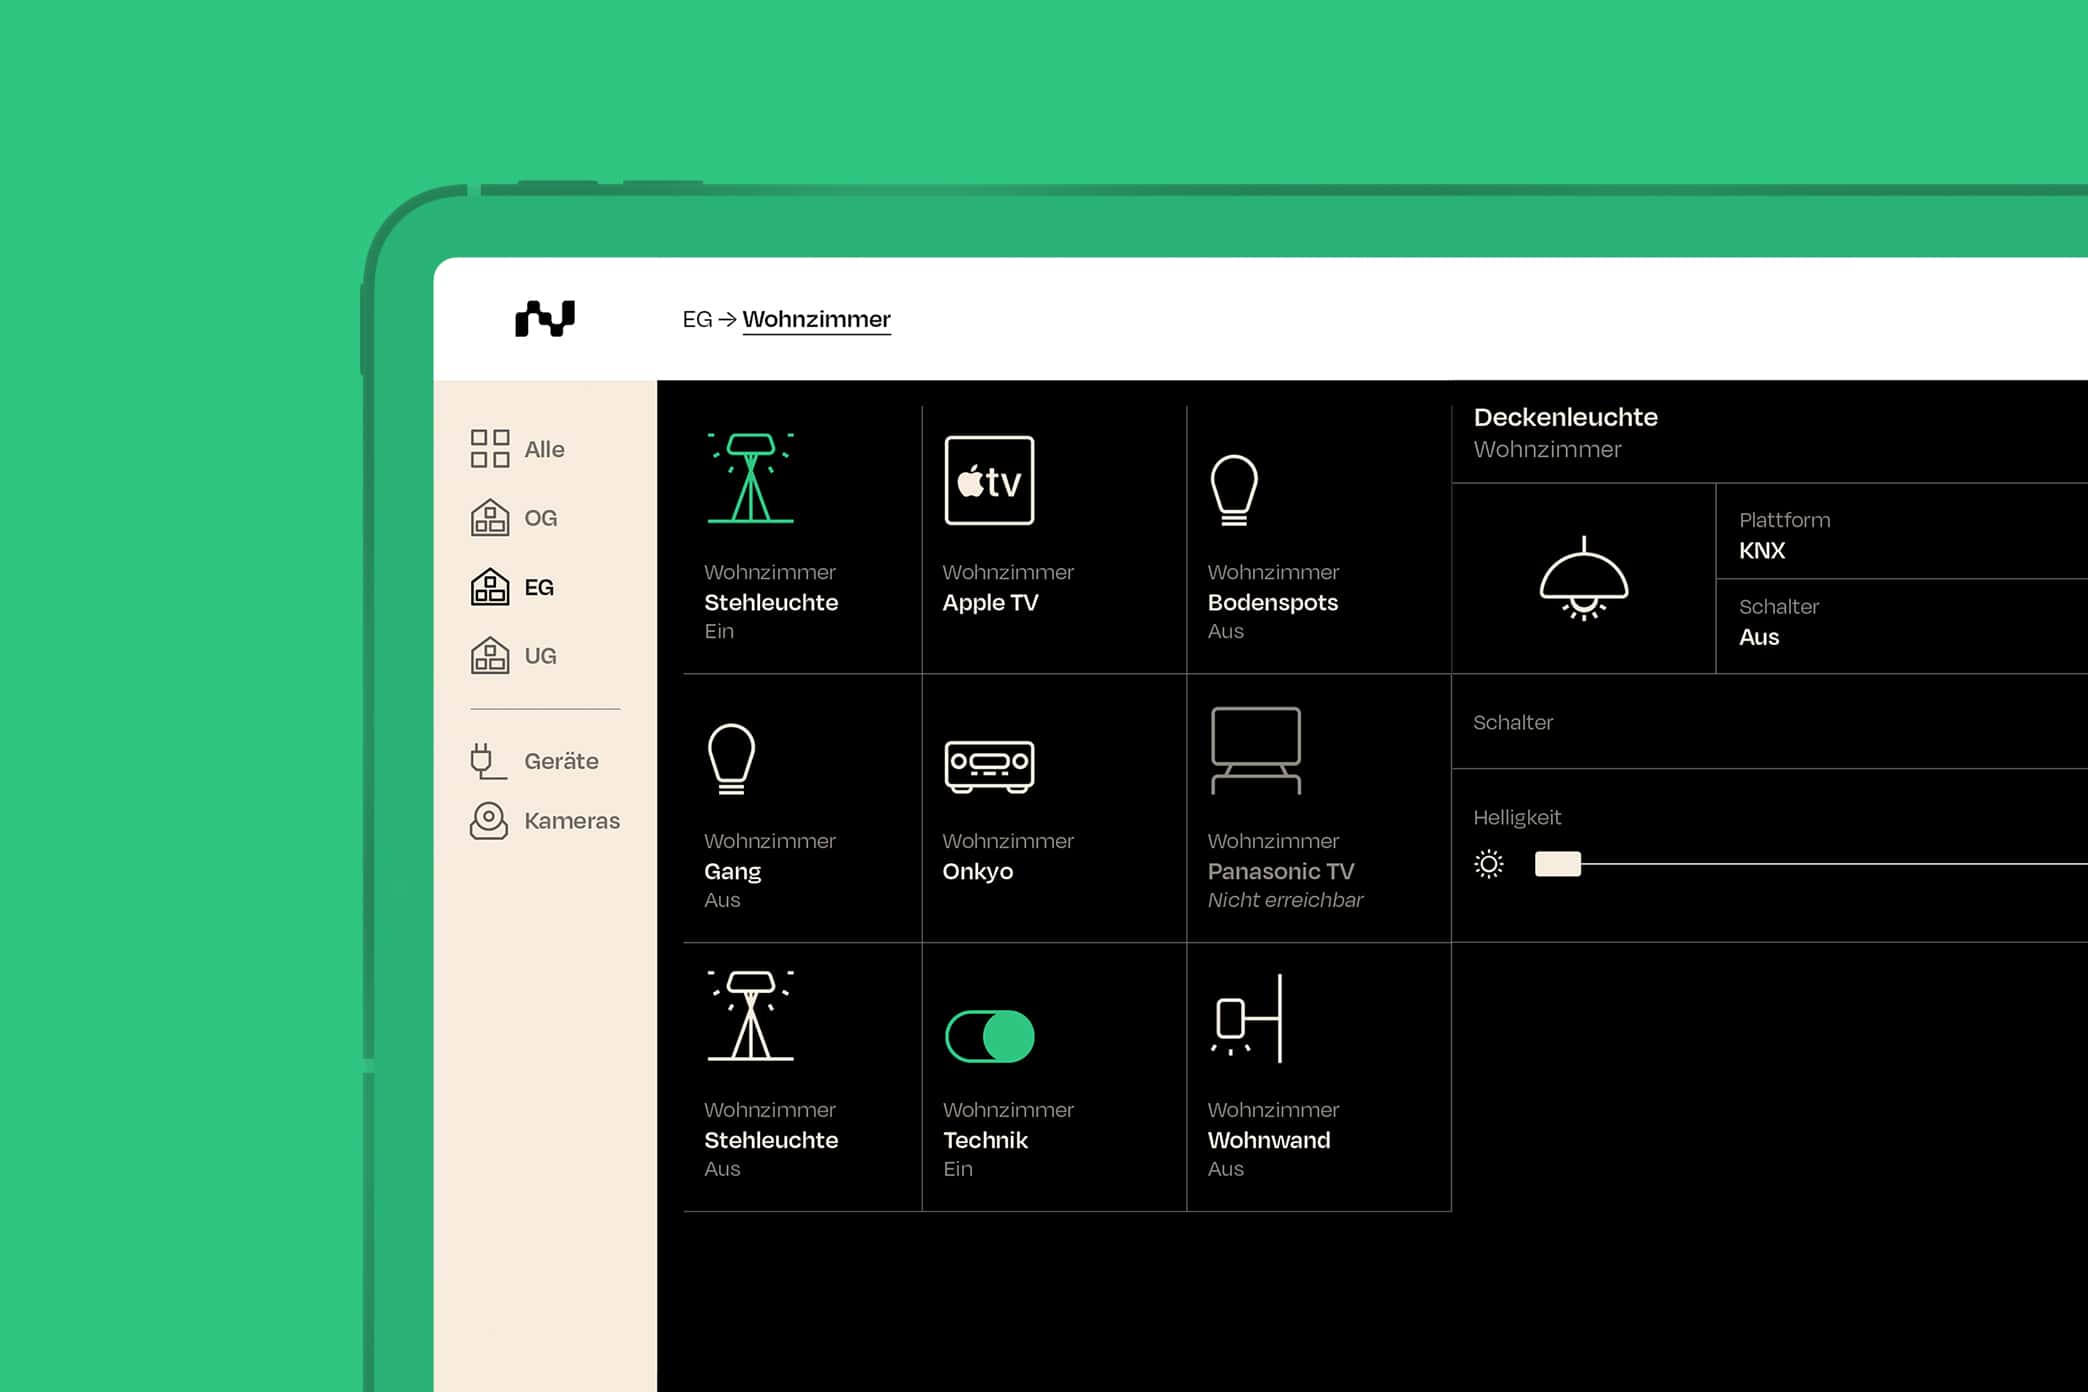Switch to the OG floor
The image size is (2088, 1392).
[514, 518]
